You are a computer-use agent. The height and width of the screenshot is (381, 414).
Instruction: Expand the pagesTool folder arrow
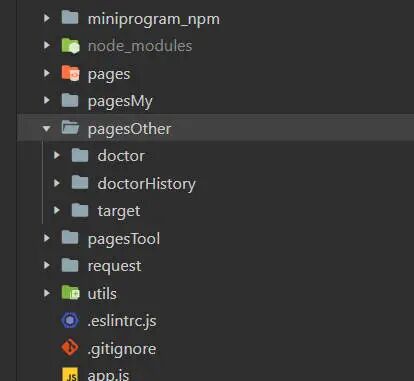[47, 238]
